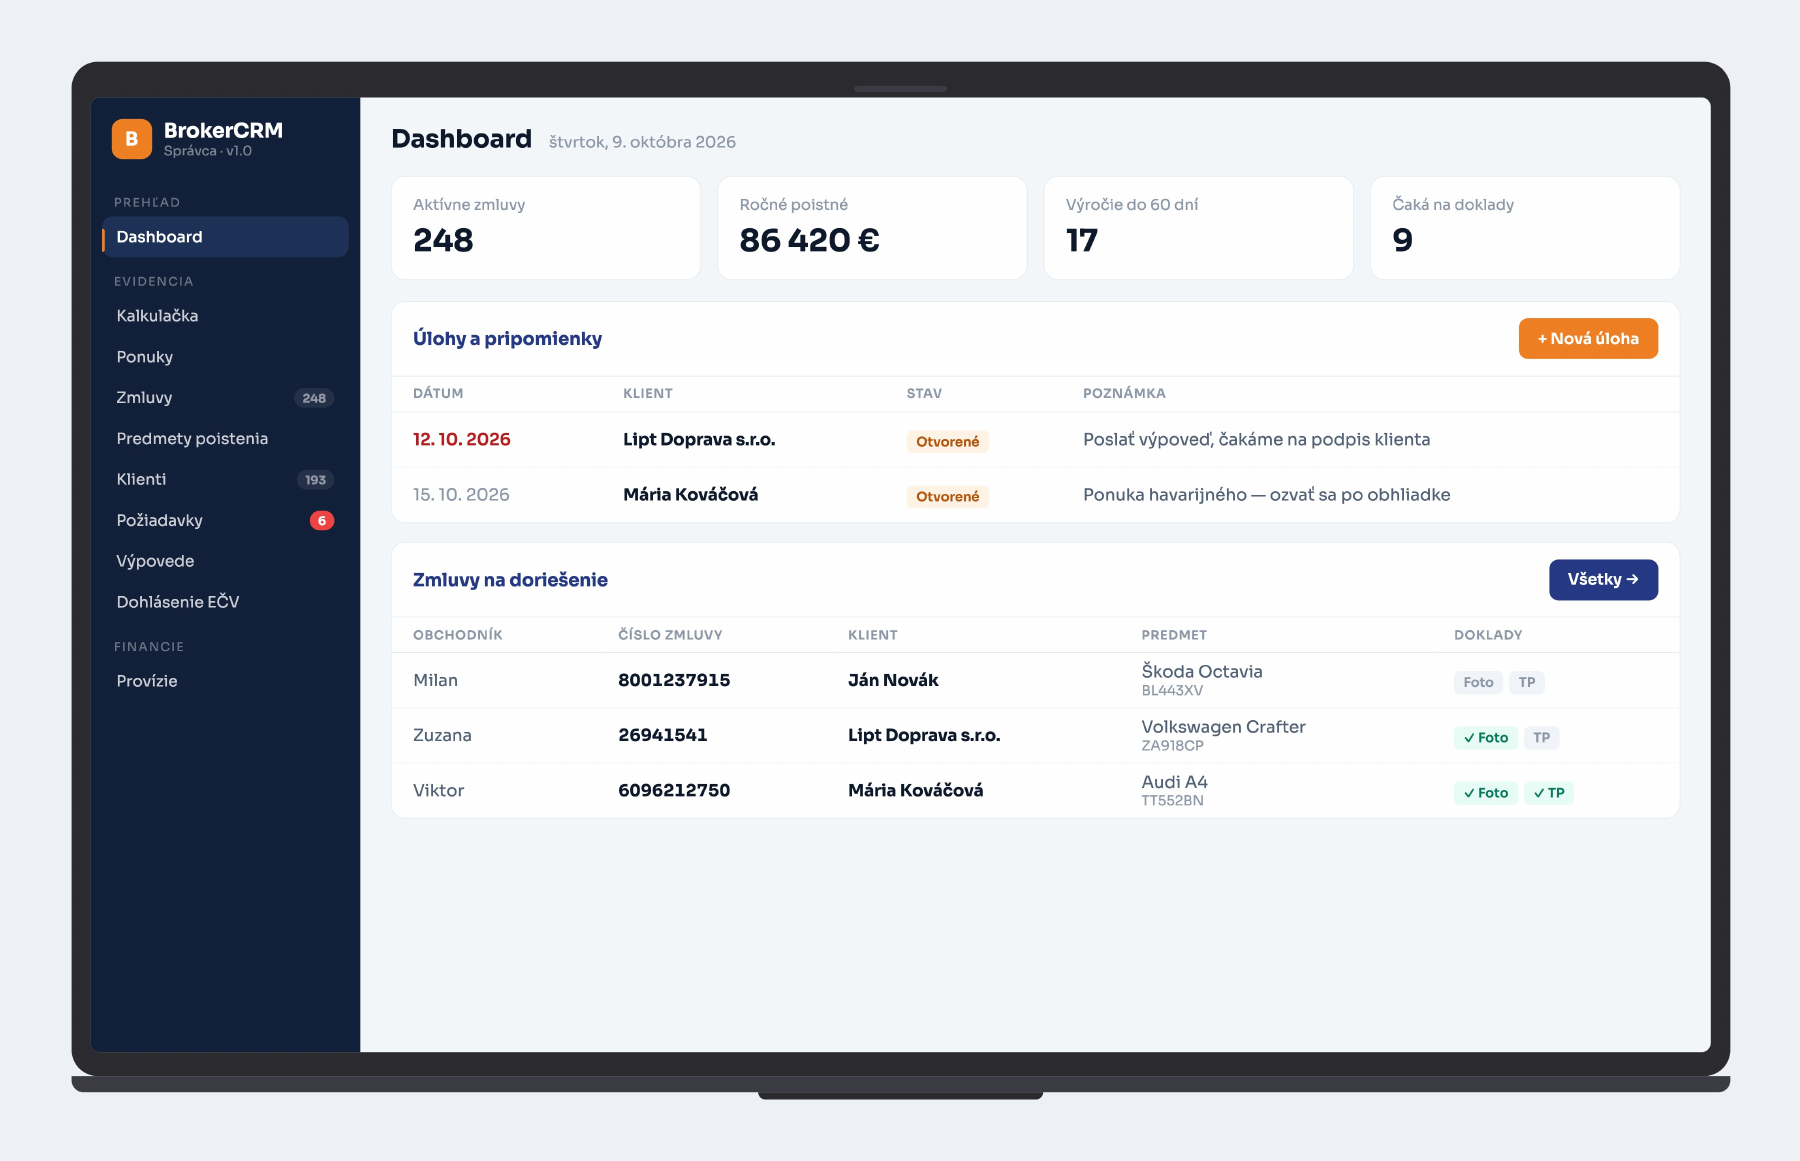Select Lipt Doprava s.r.o. in contracts table
This screenshot has height=1161, width=1800.
point(924,736)
